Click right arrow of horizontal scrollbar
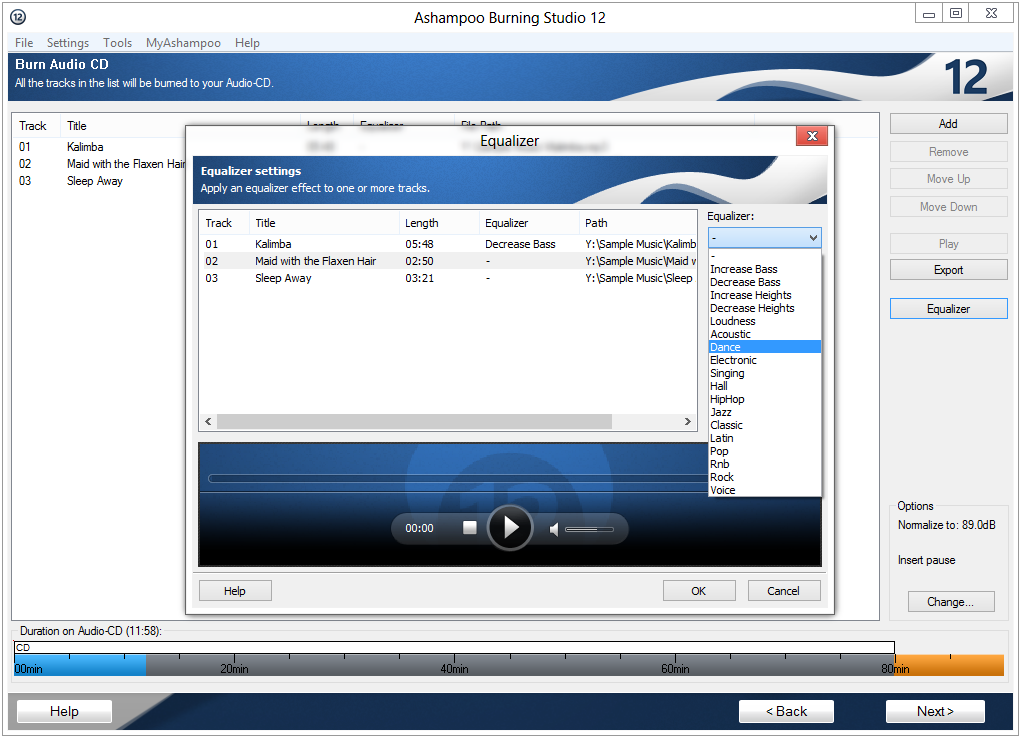 [x=688, y=422]
